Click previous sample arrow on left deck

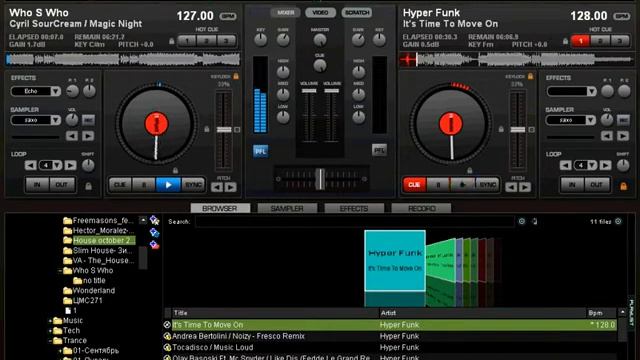tap(72, 136)
